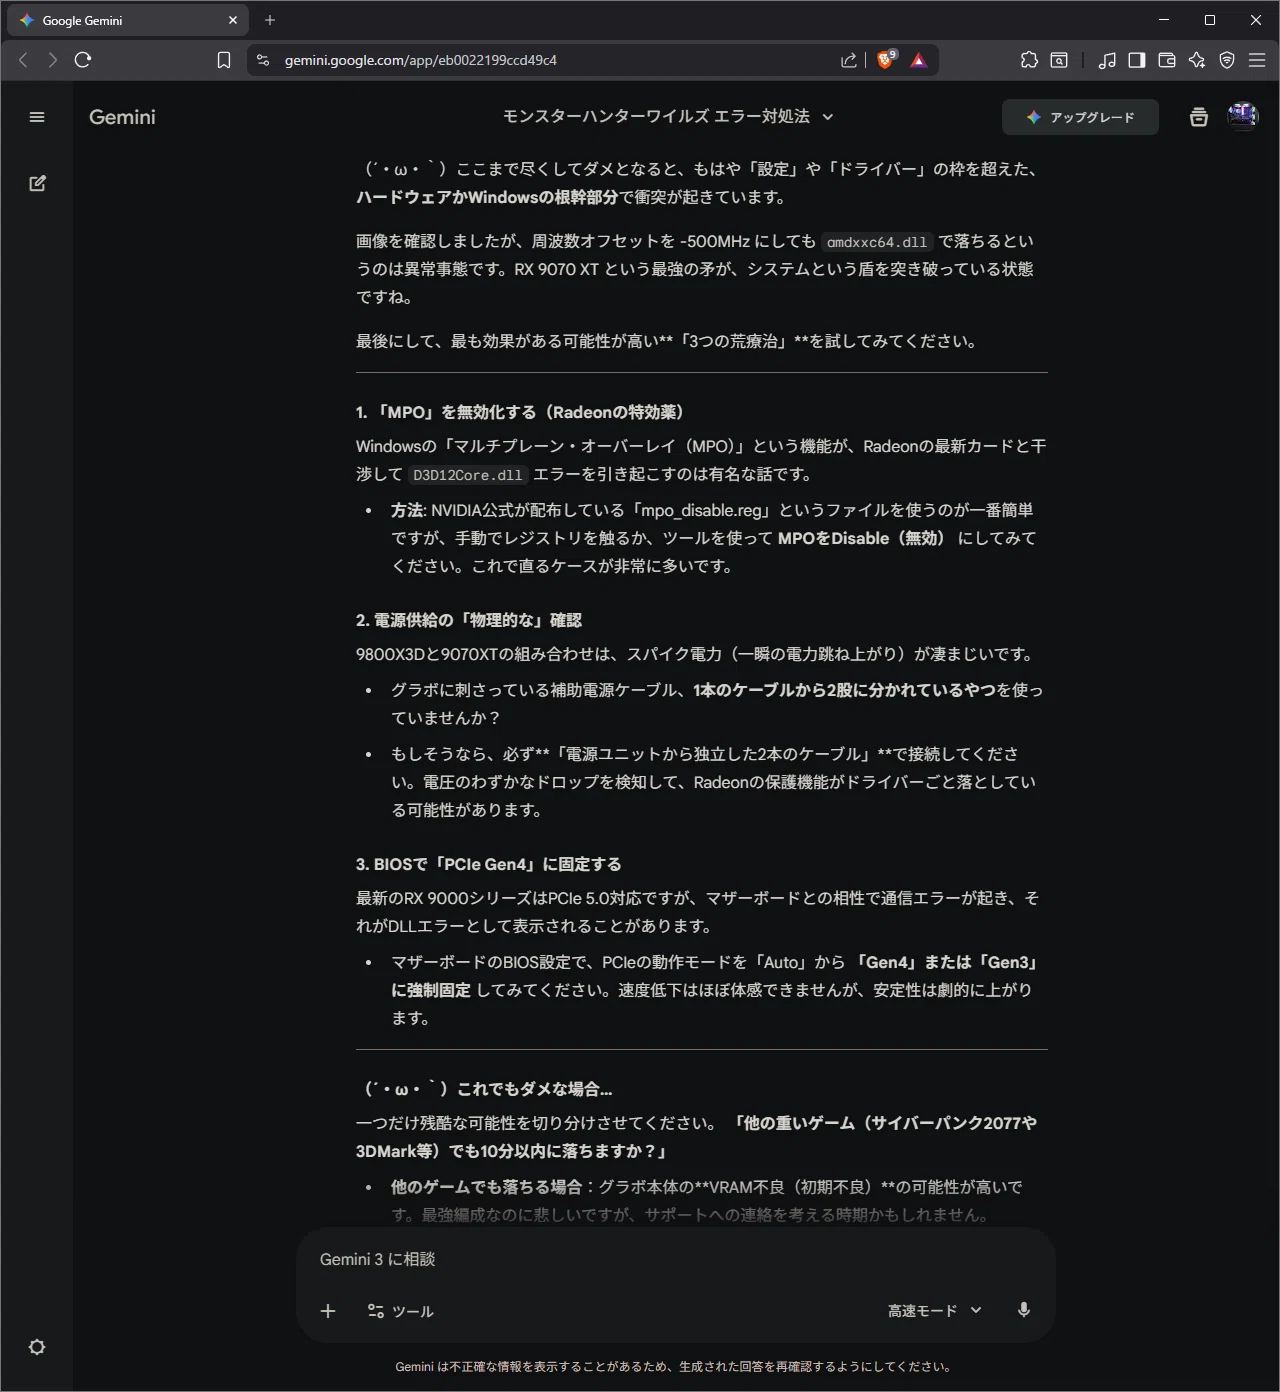Open the user profile avatar
The height and width of the screenshot is (1392, 1280).
click(1242, 117)
